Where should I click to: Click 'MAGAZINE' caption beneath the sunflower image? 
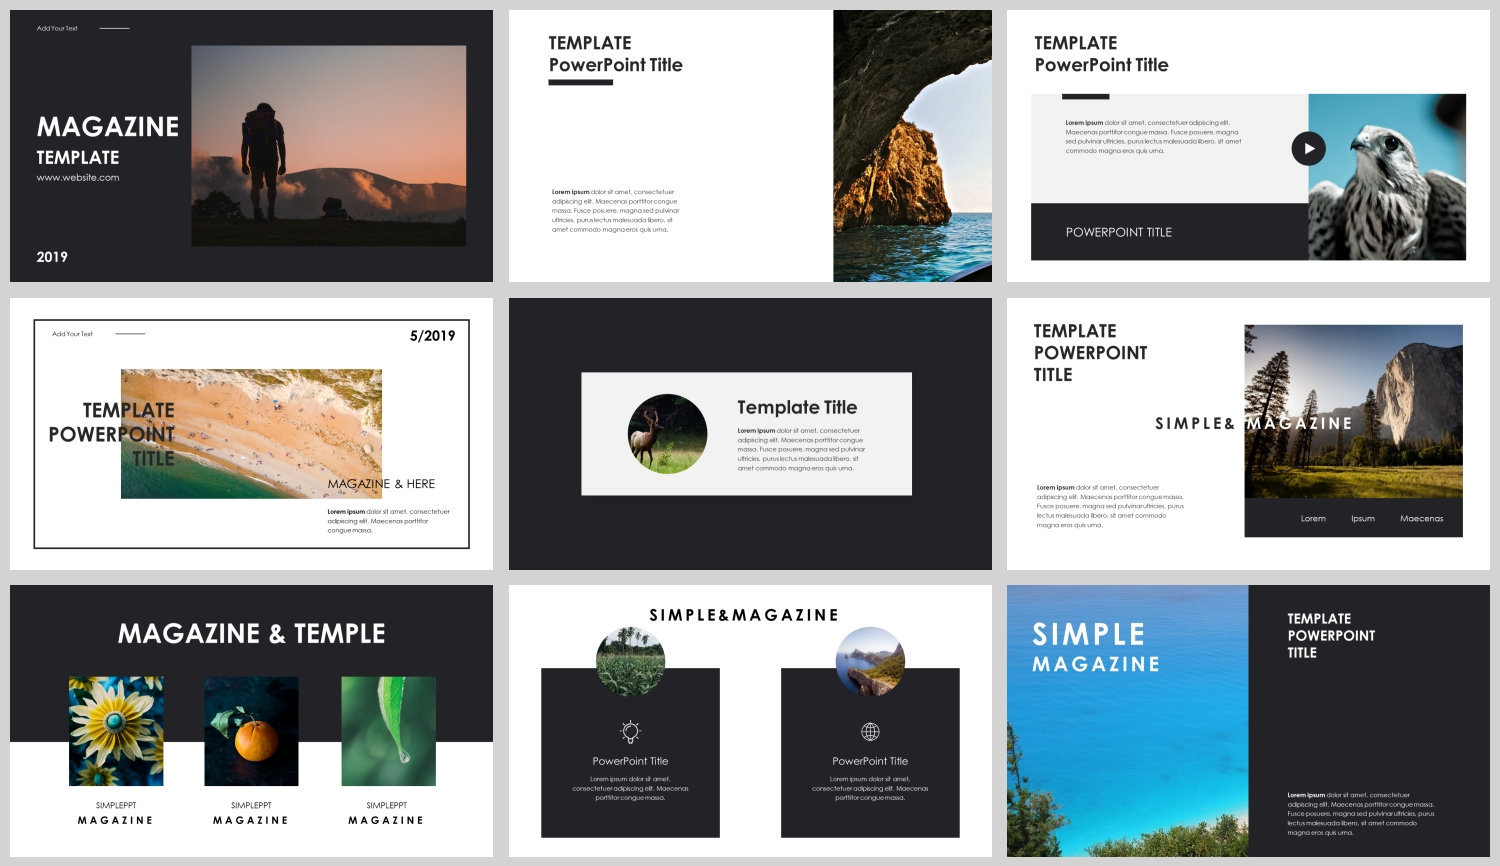click(116, 820)
